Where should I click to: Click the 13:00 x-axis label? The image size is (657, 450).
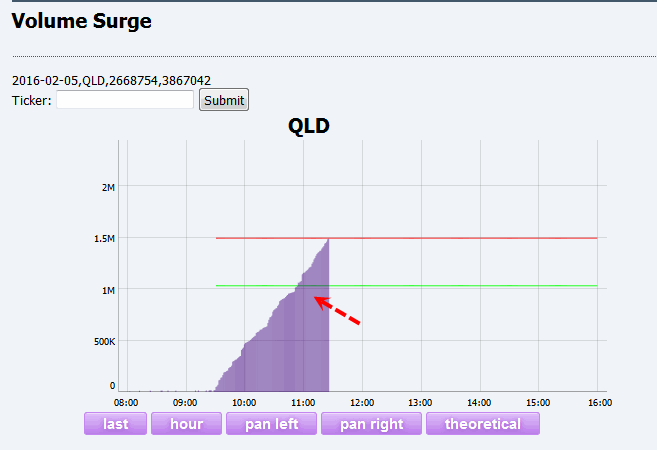[420, 403]
